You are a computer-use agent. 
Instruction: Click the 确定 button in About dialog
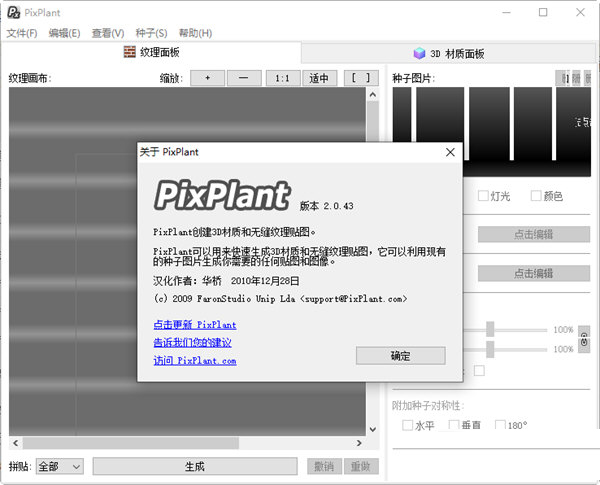pyautogui.click(x=401, y=356)
